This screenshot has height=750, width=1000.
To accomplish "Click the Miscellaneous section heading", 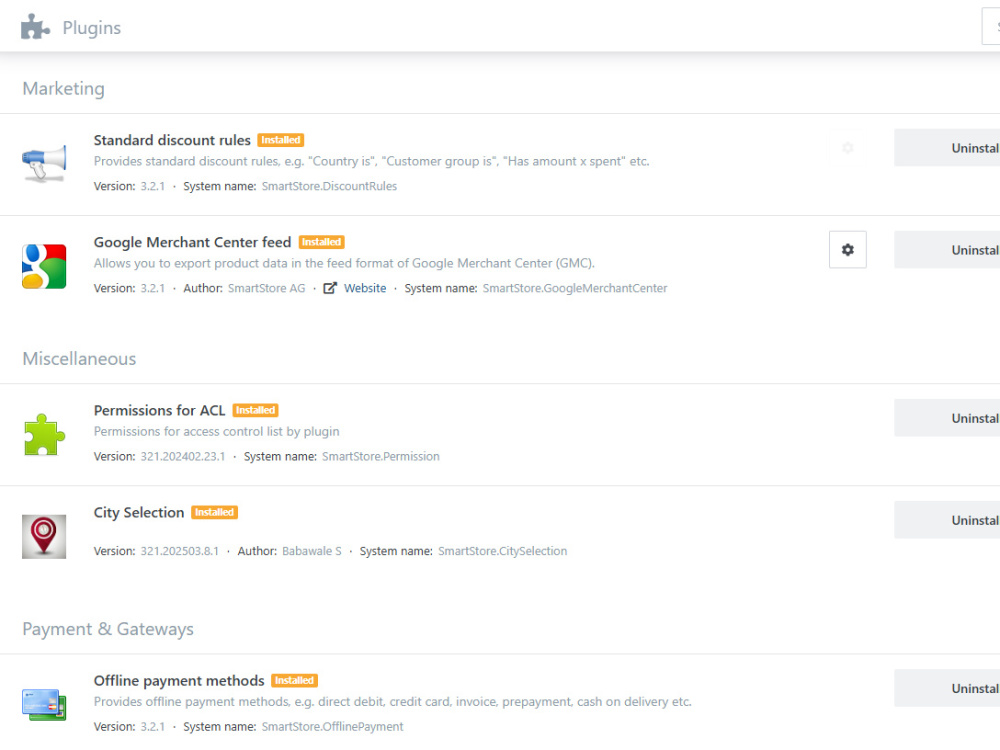I will point(79,359).
